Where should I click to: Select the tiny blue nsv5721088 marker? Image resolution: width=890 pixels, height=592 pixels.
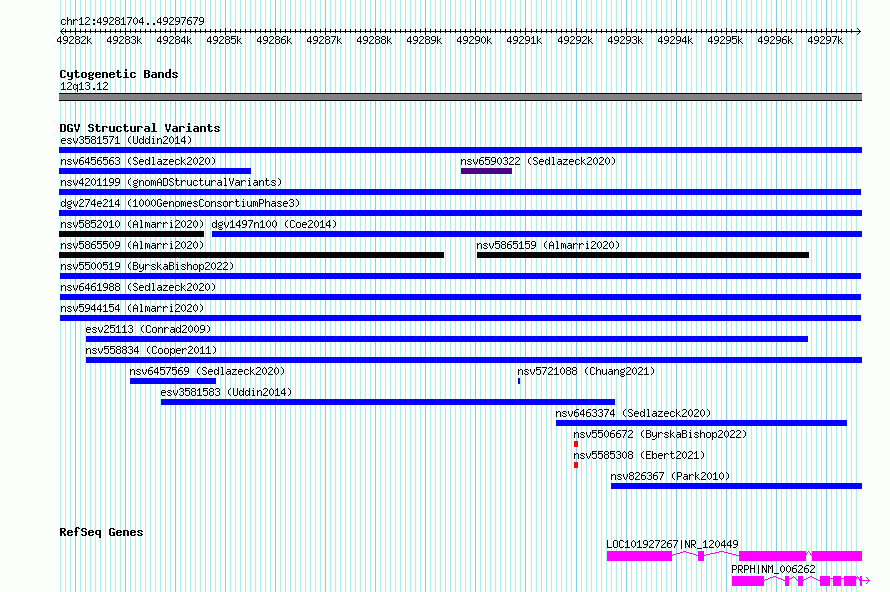(x=519, y=381)
